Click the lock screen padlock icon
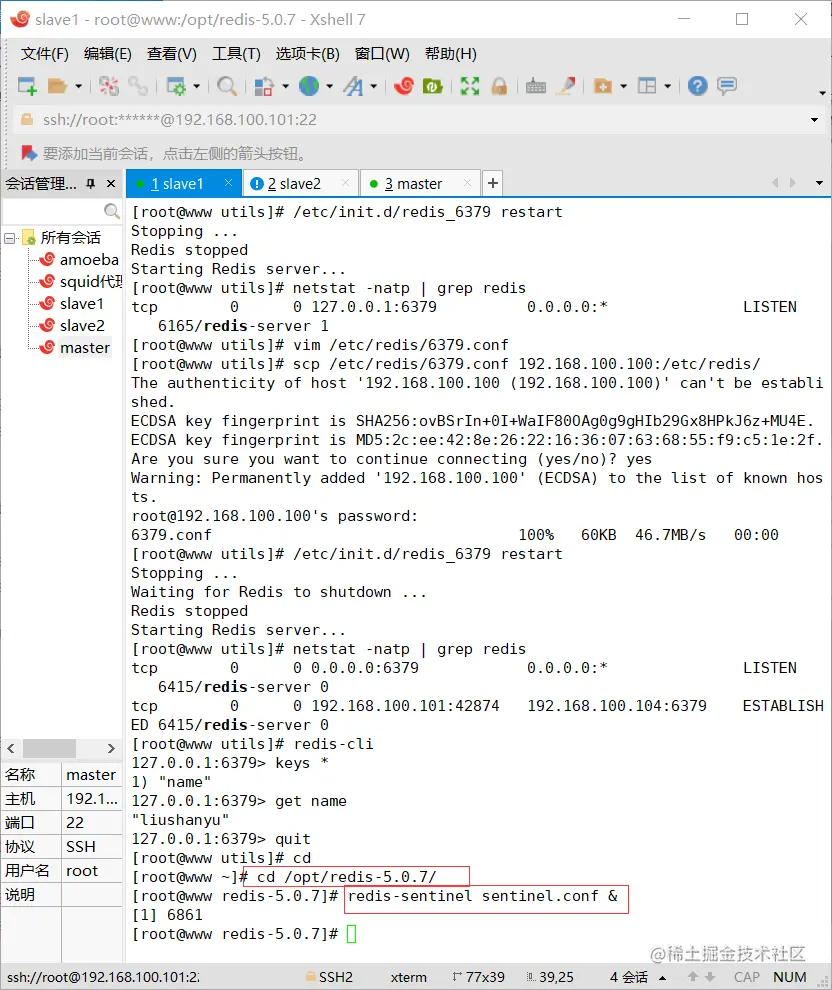 coord(499,86)
